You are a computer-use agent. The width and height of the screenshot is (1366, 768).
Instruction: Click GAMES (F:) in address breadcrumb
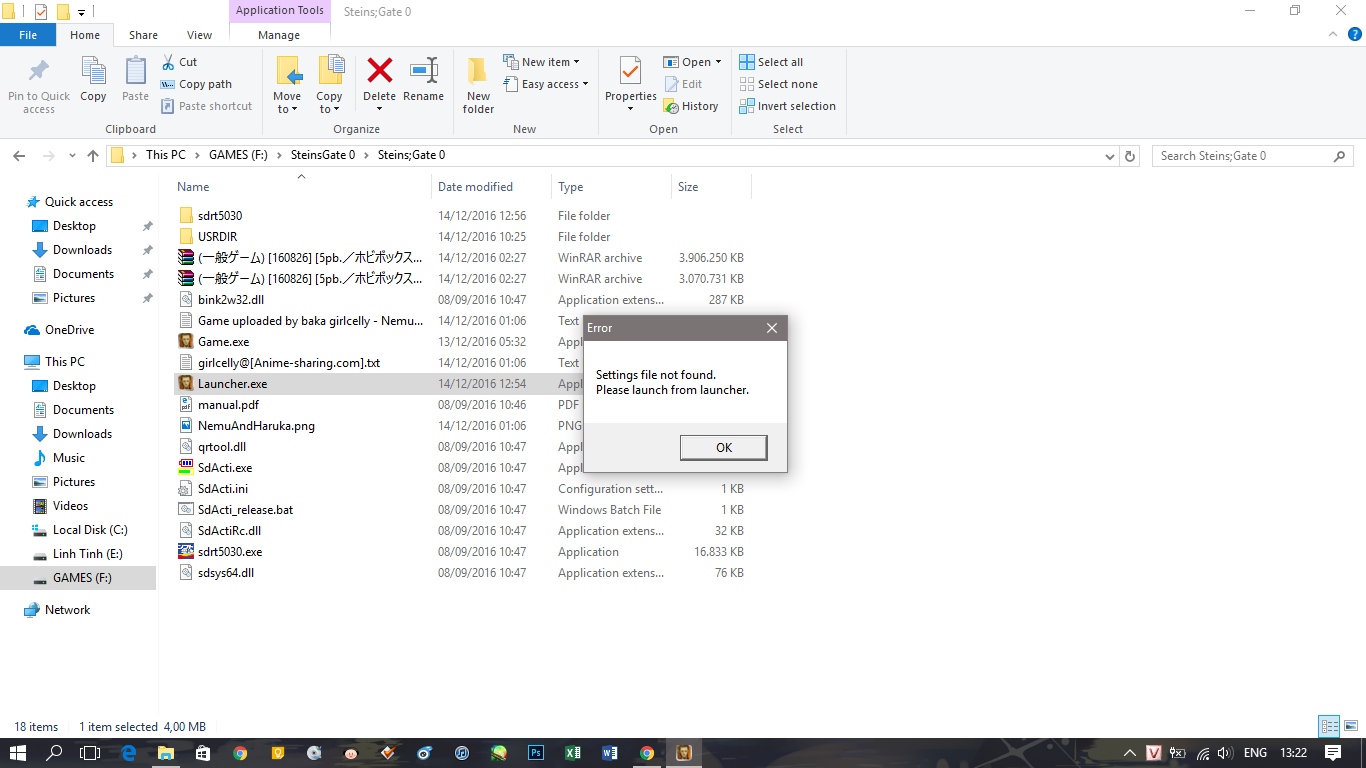click(240, 155)
